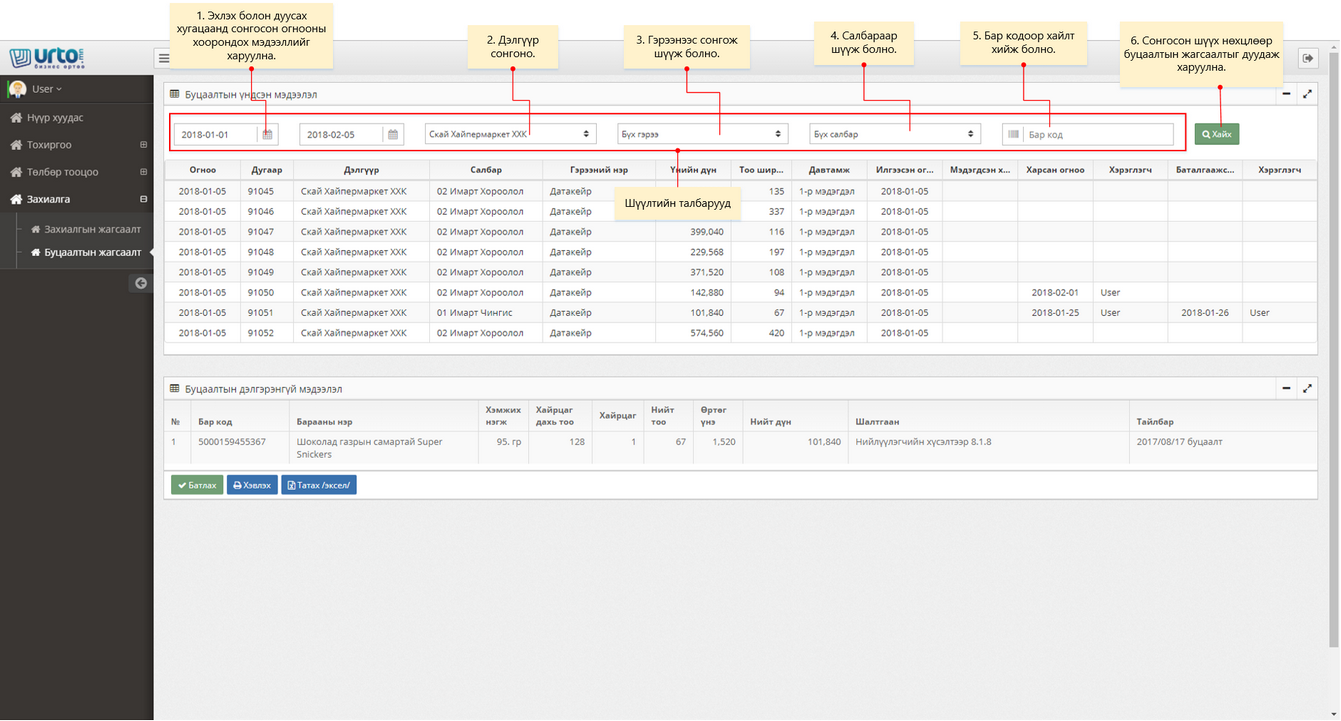Image resolution: width=1341 pixels, height=721 pixels.
Task: Sort by the Давтамж column header
Action: coord(829,170)
